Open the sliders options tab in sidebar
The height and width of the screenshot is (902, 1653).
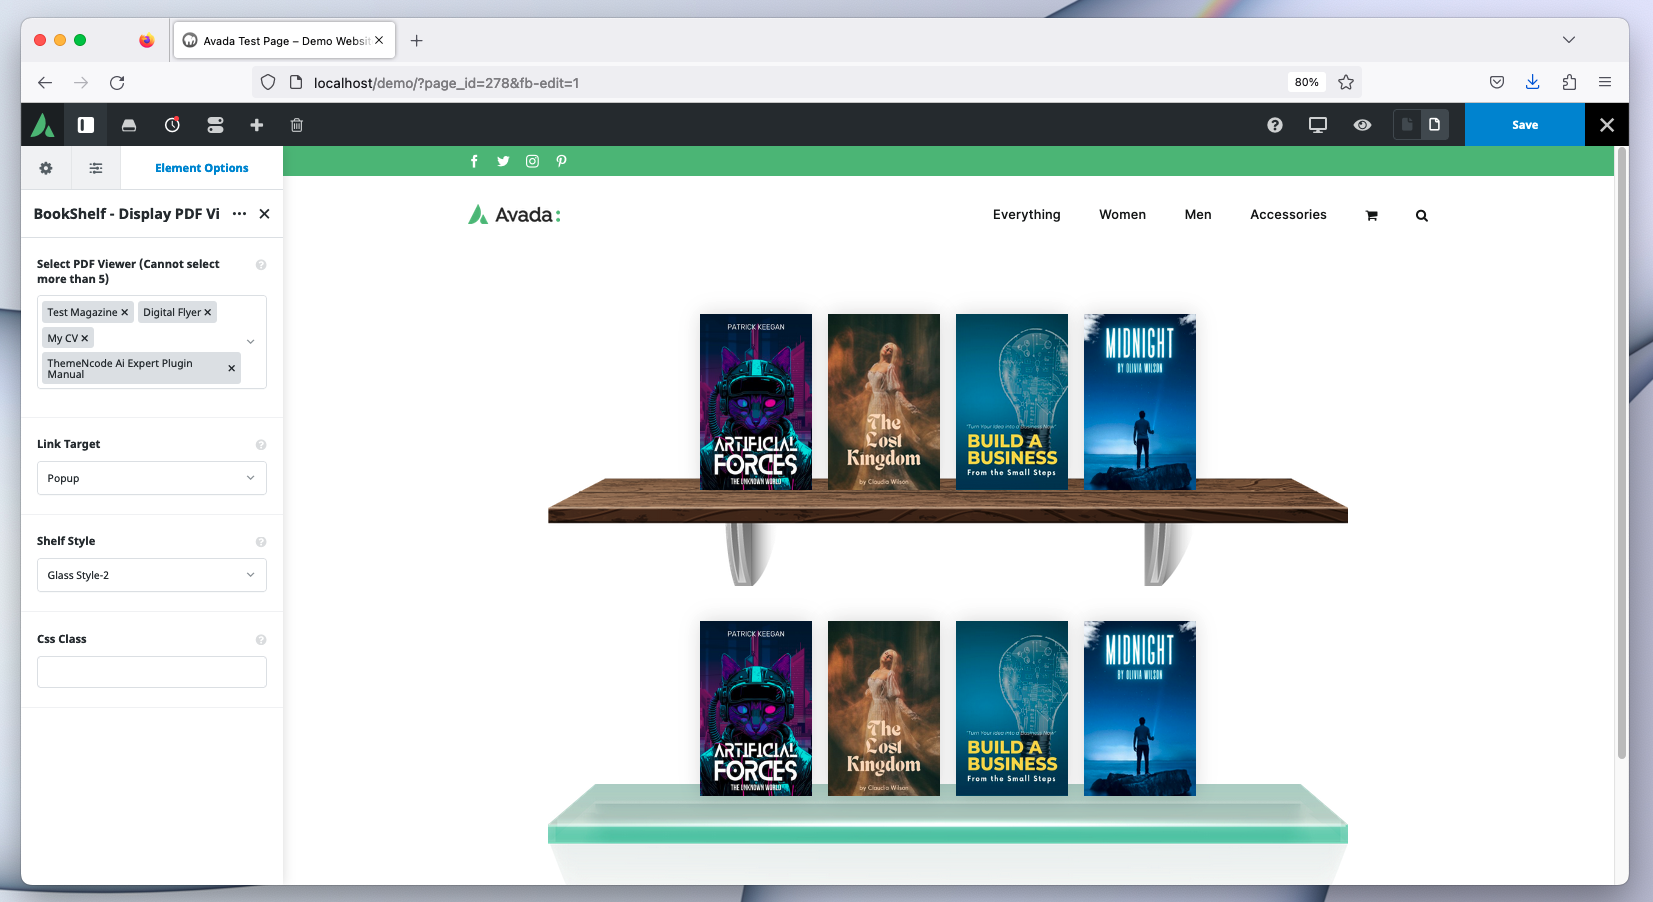point(96,168)
